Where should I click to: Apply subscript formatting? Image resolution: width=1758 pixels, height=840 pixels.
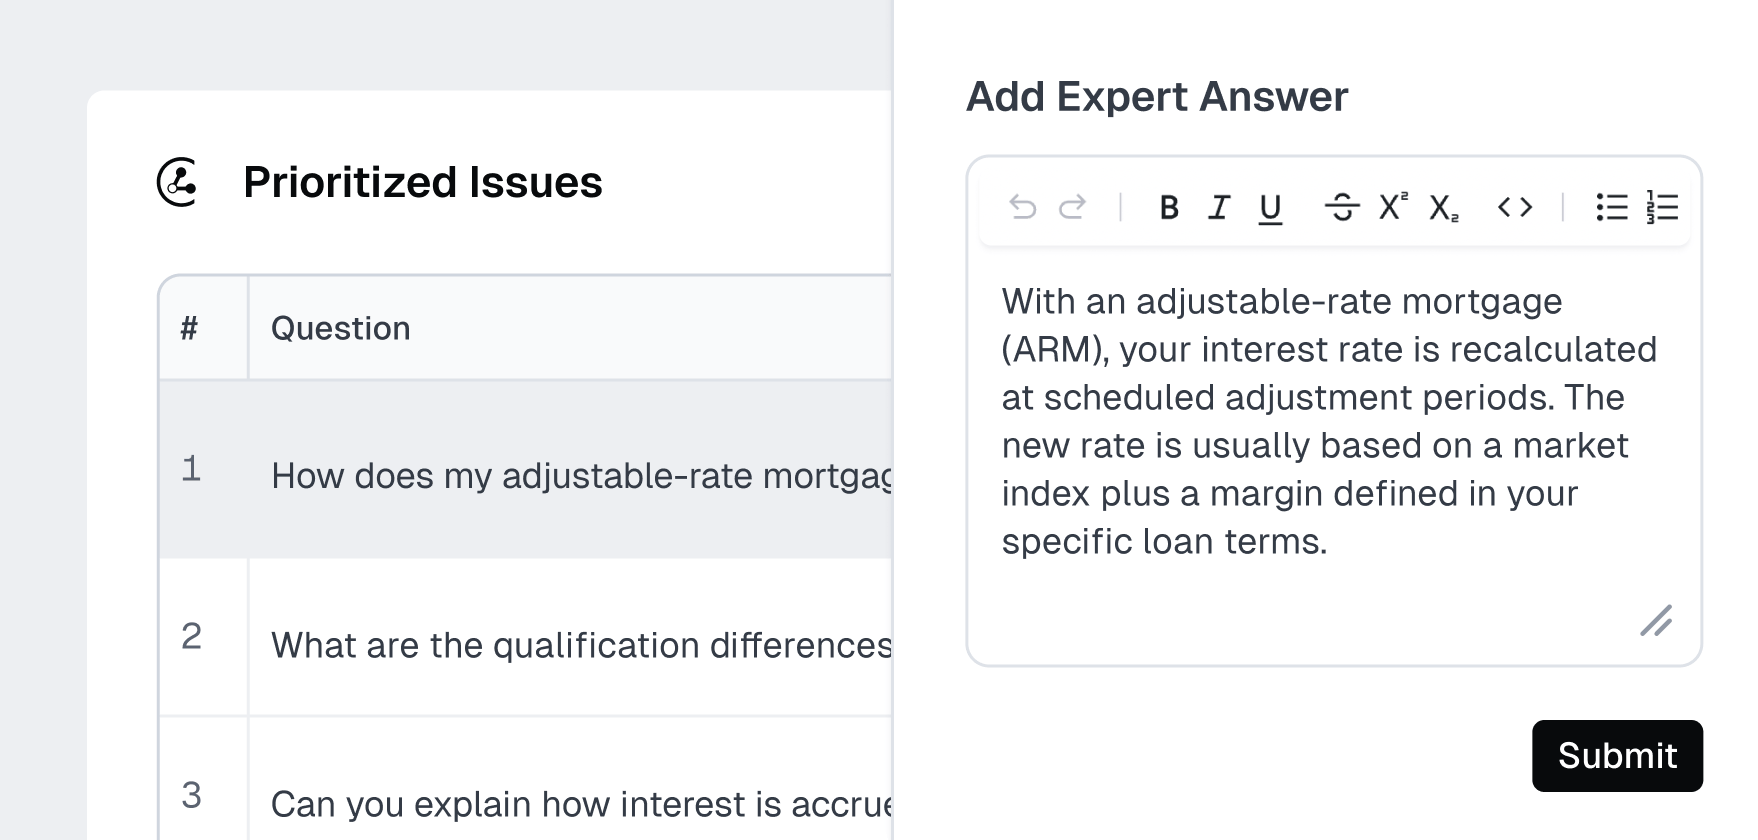tap(1443, 207)
